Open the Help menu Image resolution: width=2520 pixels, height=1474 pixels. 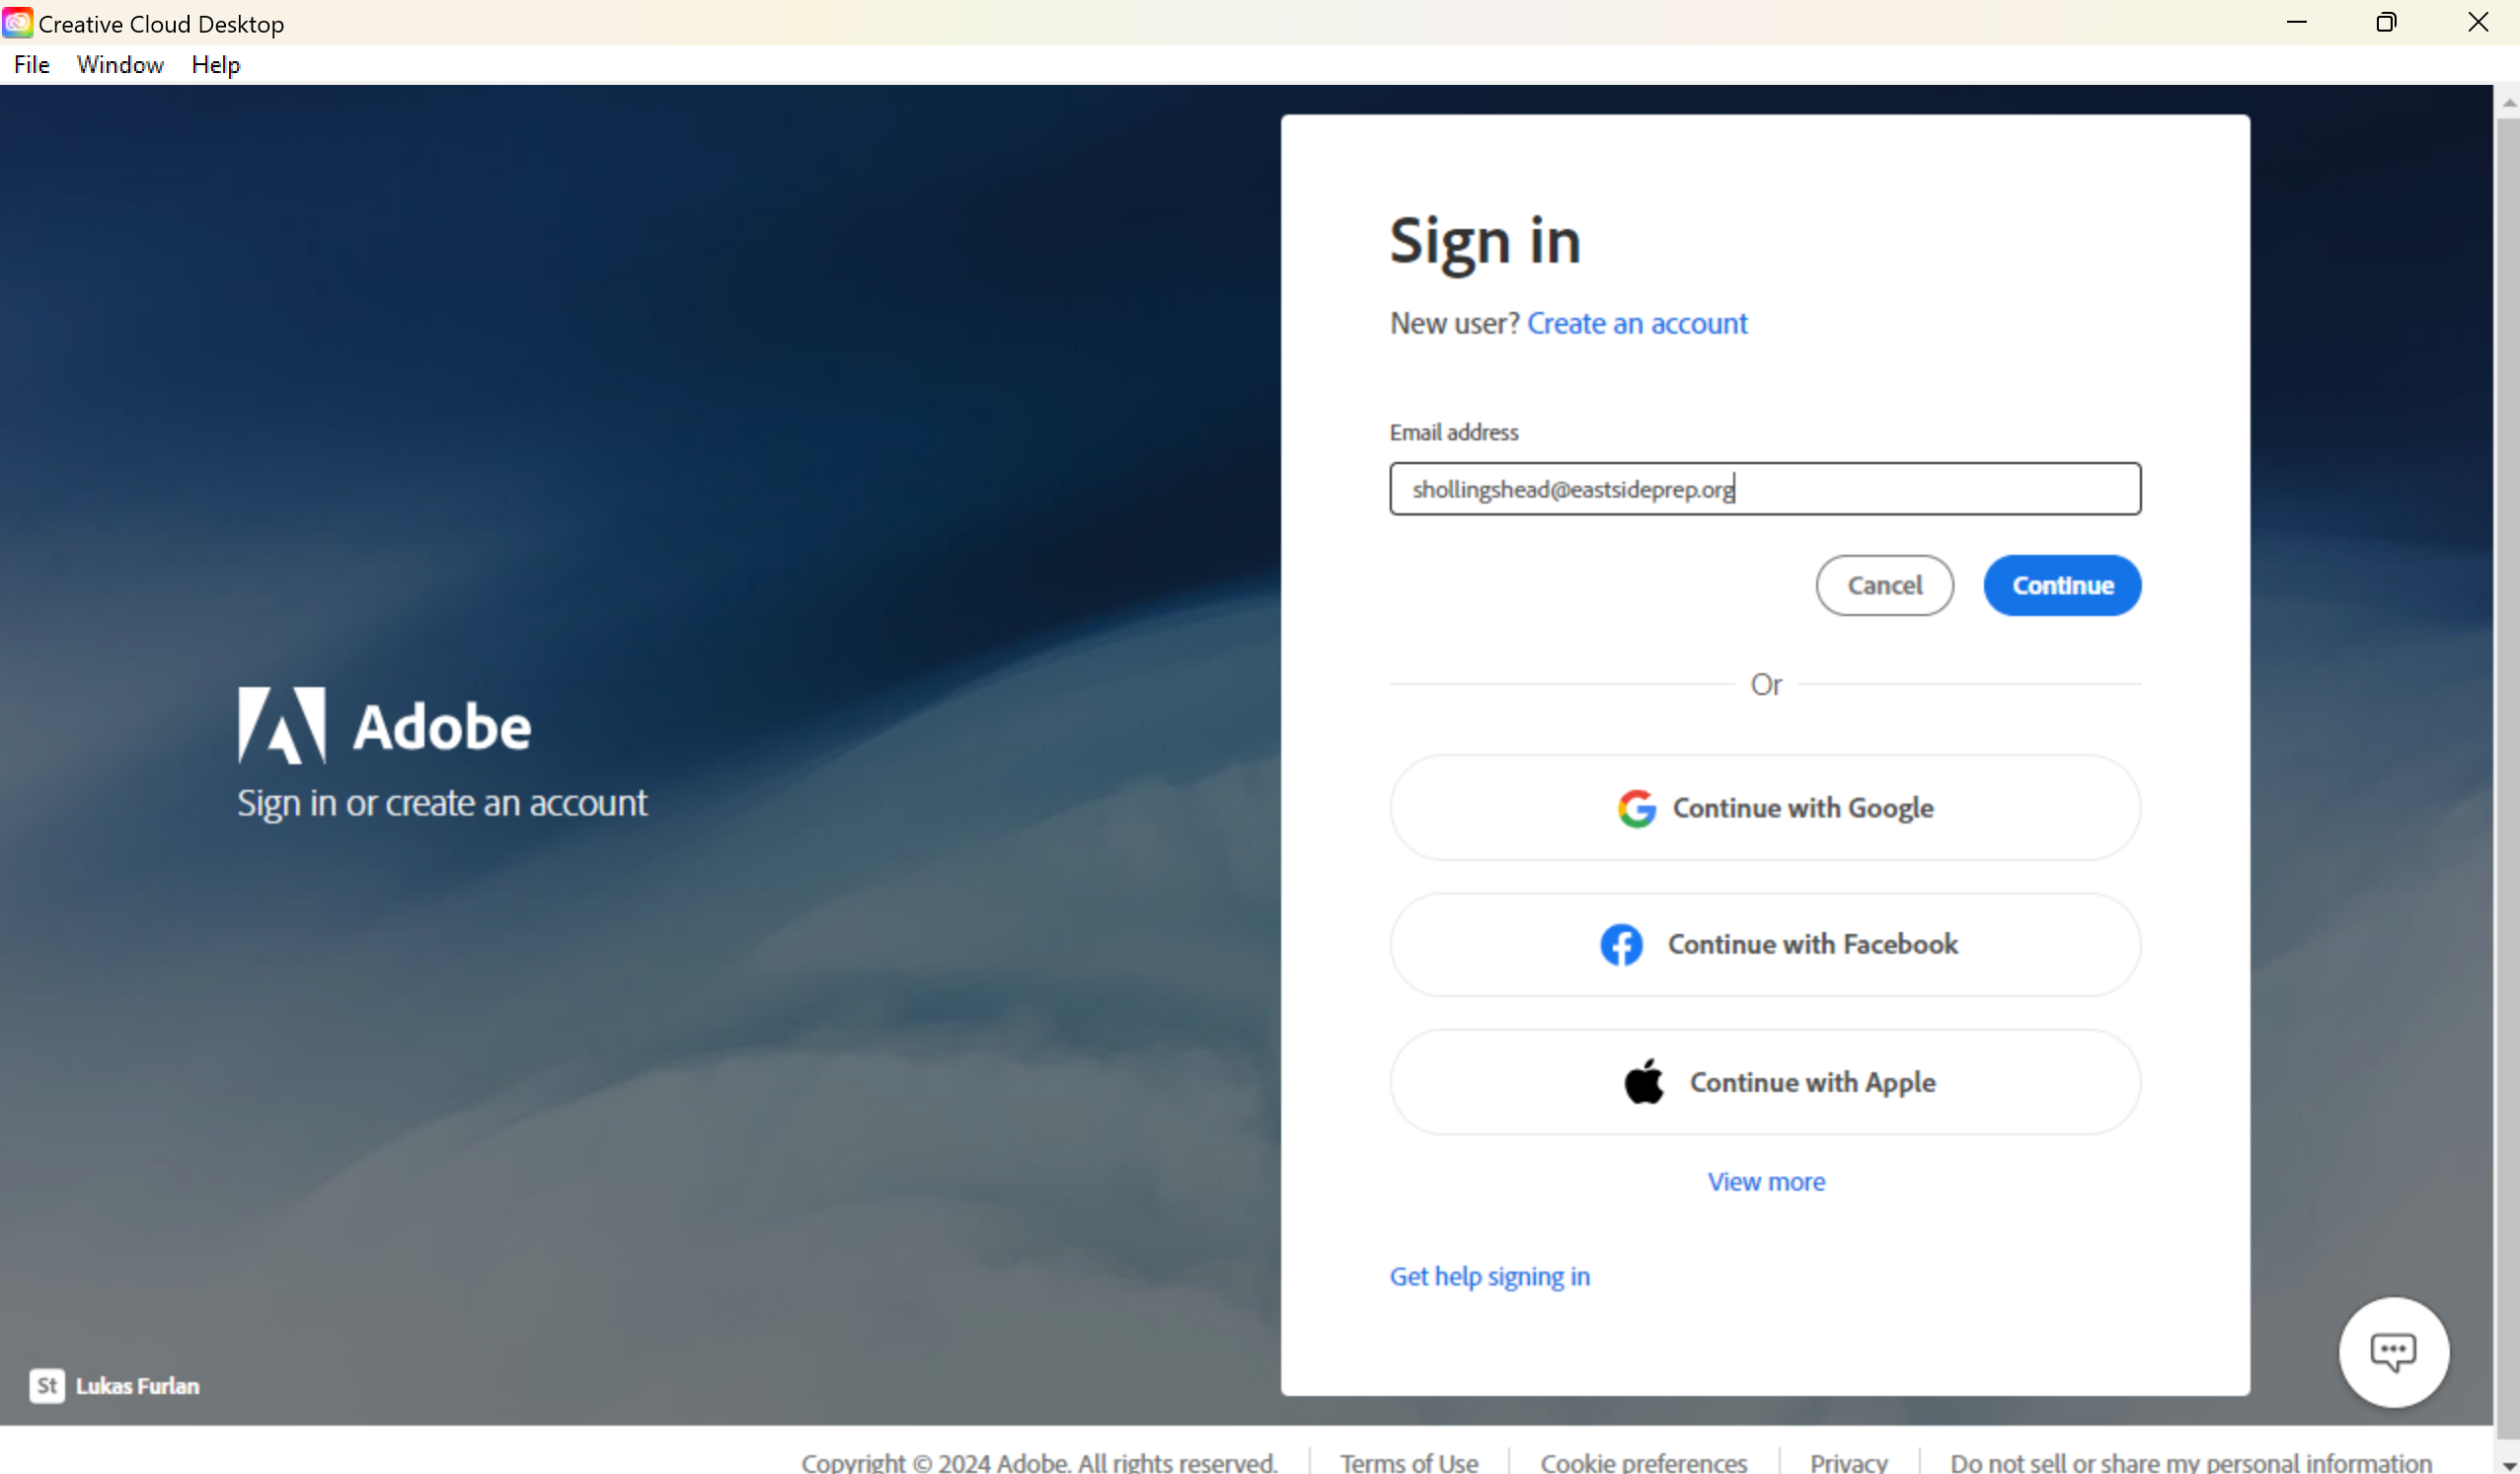click(216, 65)
